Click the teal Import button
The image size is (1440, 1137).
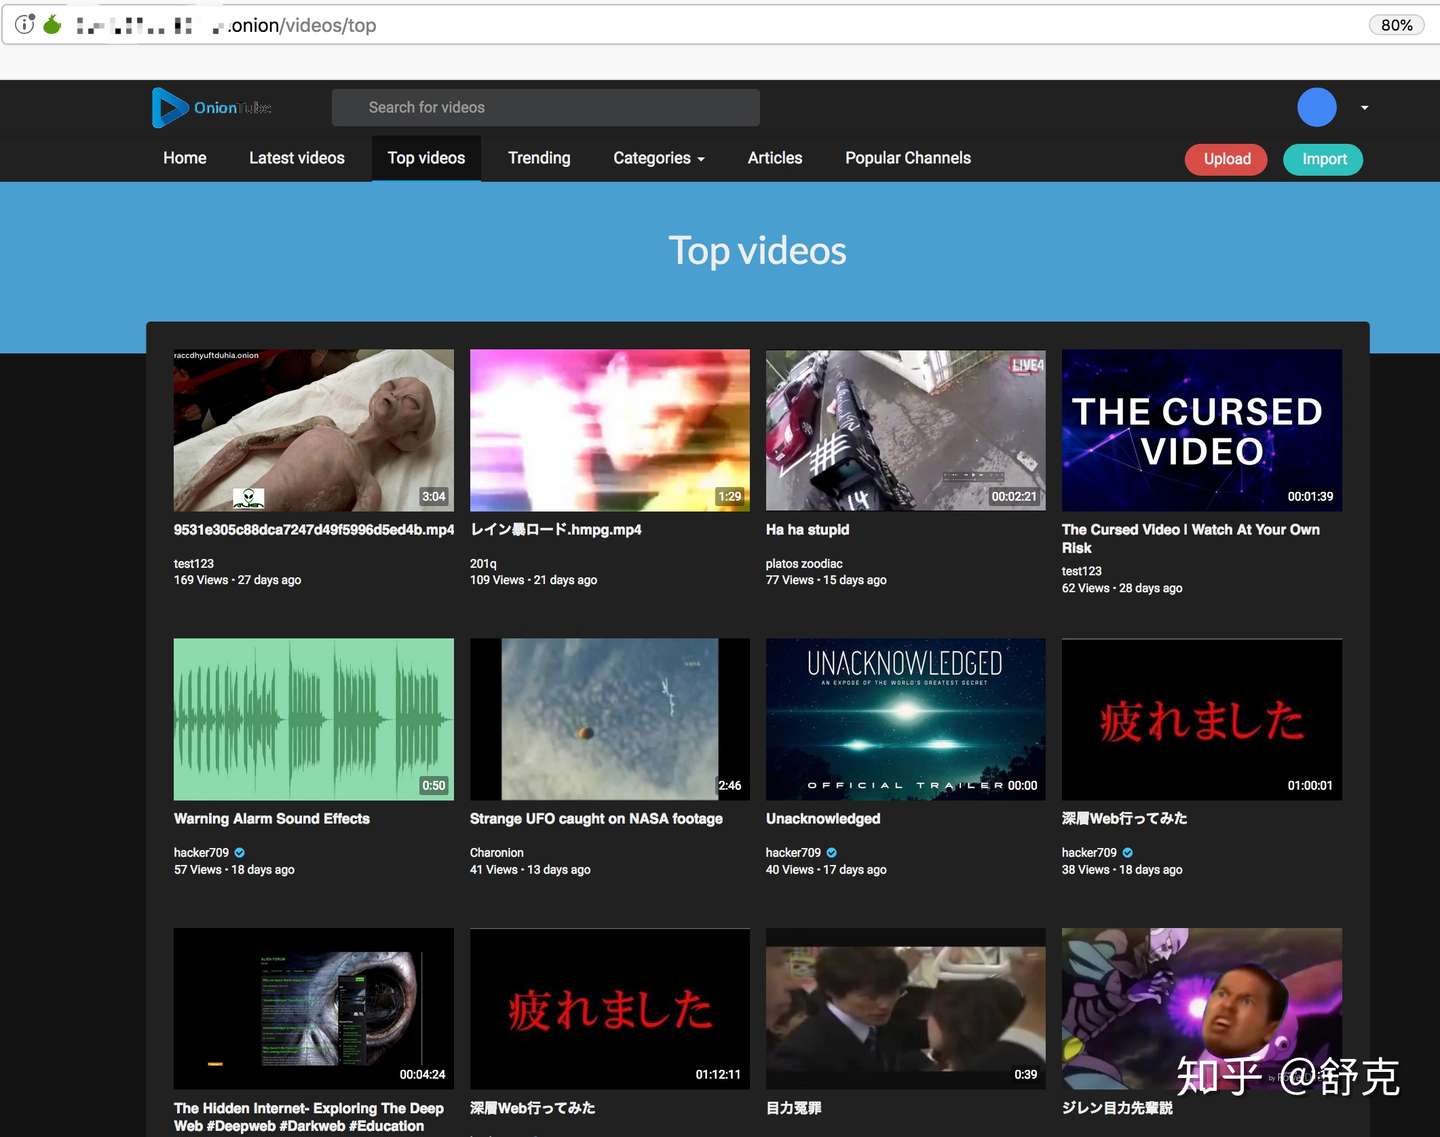1324,159
